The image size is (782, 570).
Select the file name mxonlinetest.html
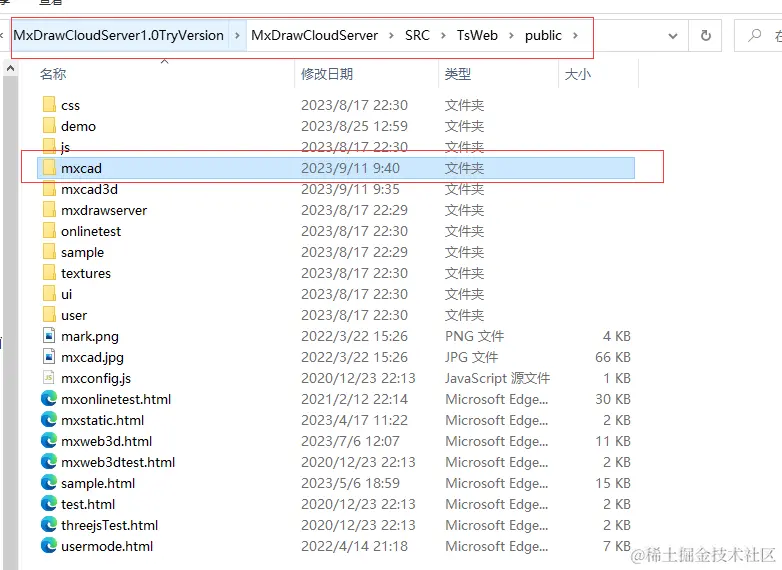[x=116, y=399]
